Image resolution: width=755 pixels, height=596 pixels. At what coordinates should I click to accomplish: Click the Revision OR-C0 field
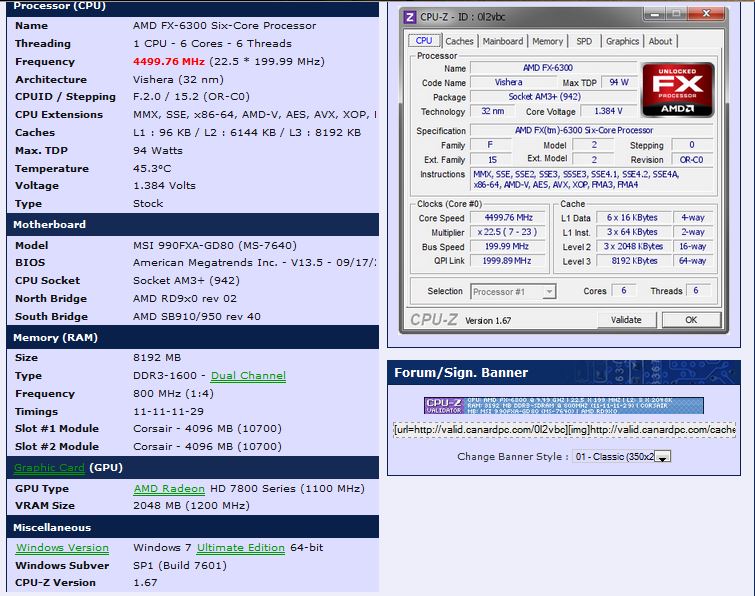(691, 159)
